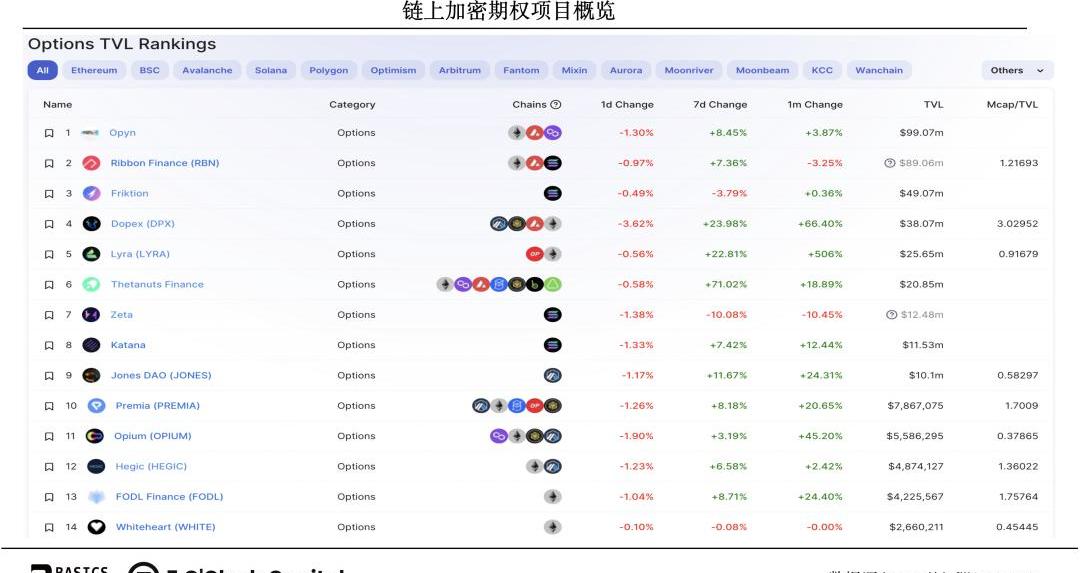Expand the Others chain dropdown
Screen dimensions: 1080x573
[1017, 71]
